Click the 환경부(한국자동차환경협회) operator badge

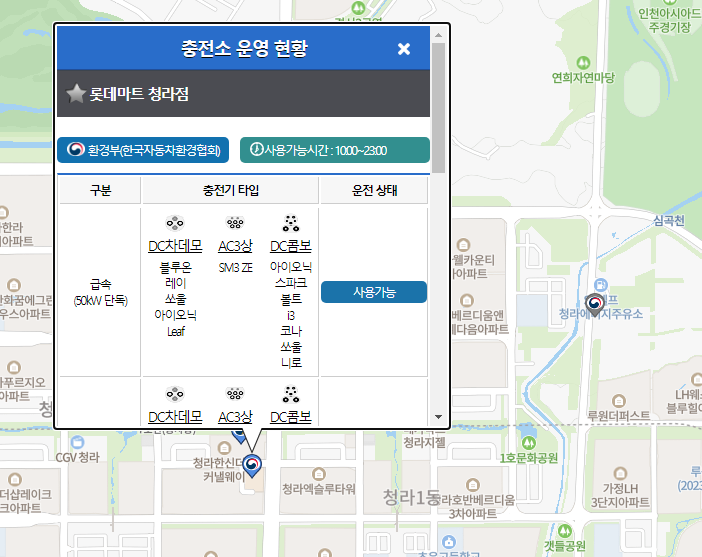[x=143, y=150]
